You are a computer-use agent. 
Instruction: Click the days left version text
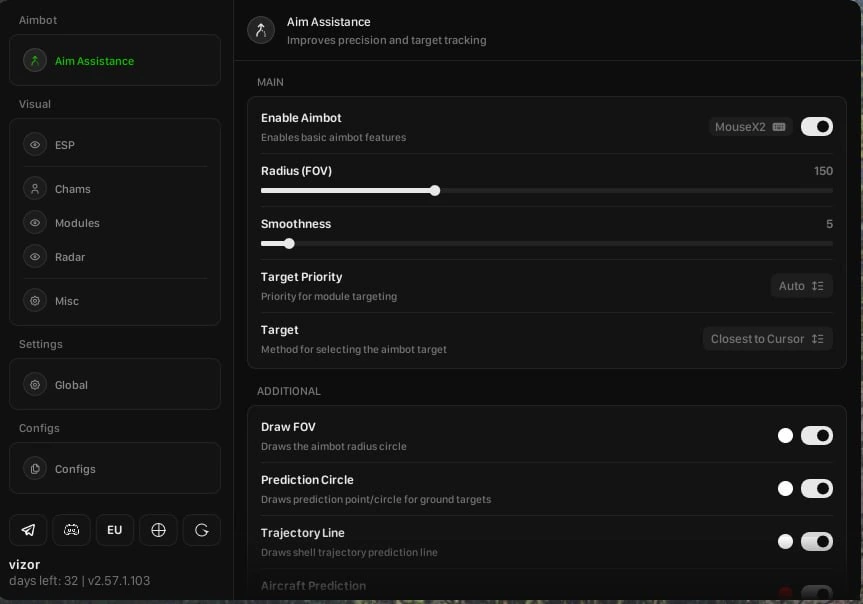point(79,580)
